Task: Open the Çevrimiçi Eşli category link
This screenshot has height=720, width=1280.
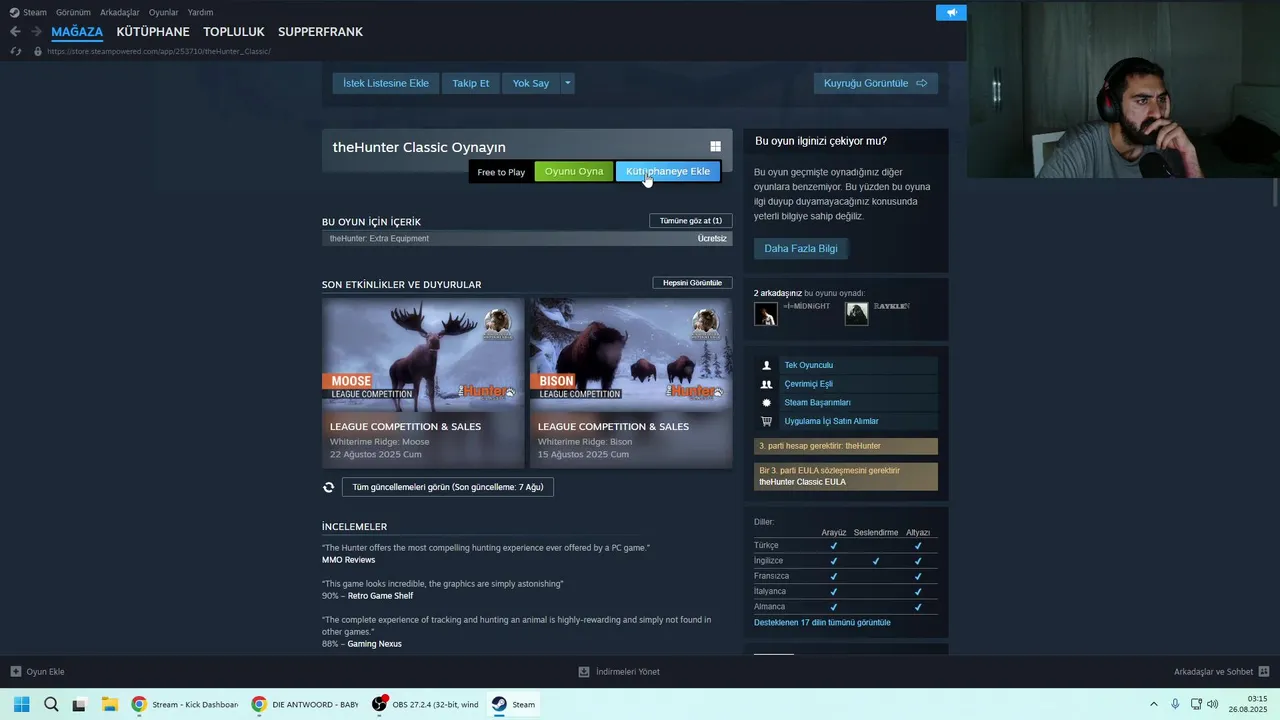Action: (x=809, y=384)
